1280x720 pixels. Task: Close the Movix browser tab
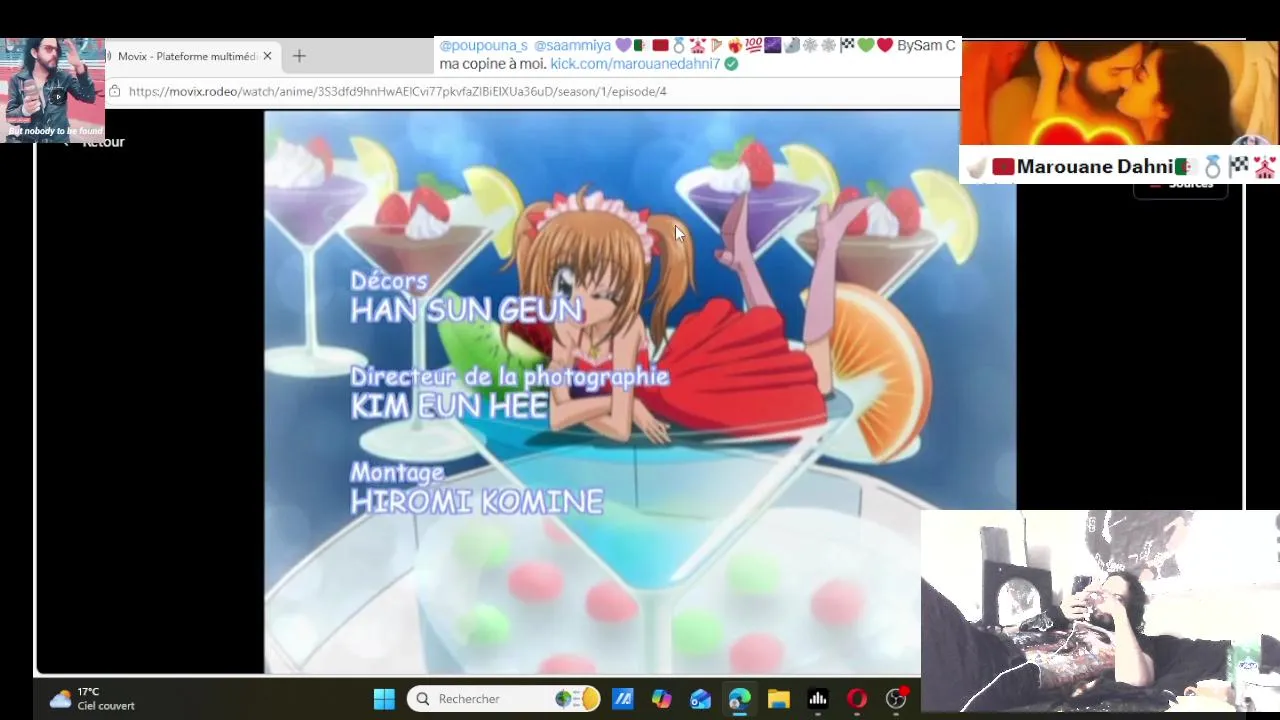(x=267, y=56)
